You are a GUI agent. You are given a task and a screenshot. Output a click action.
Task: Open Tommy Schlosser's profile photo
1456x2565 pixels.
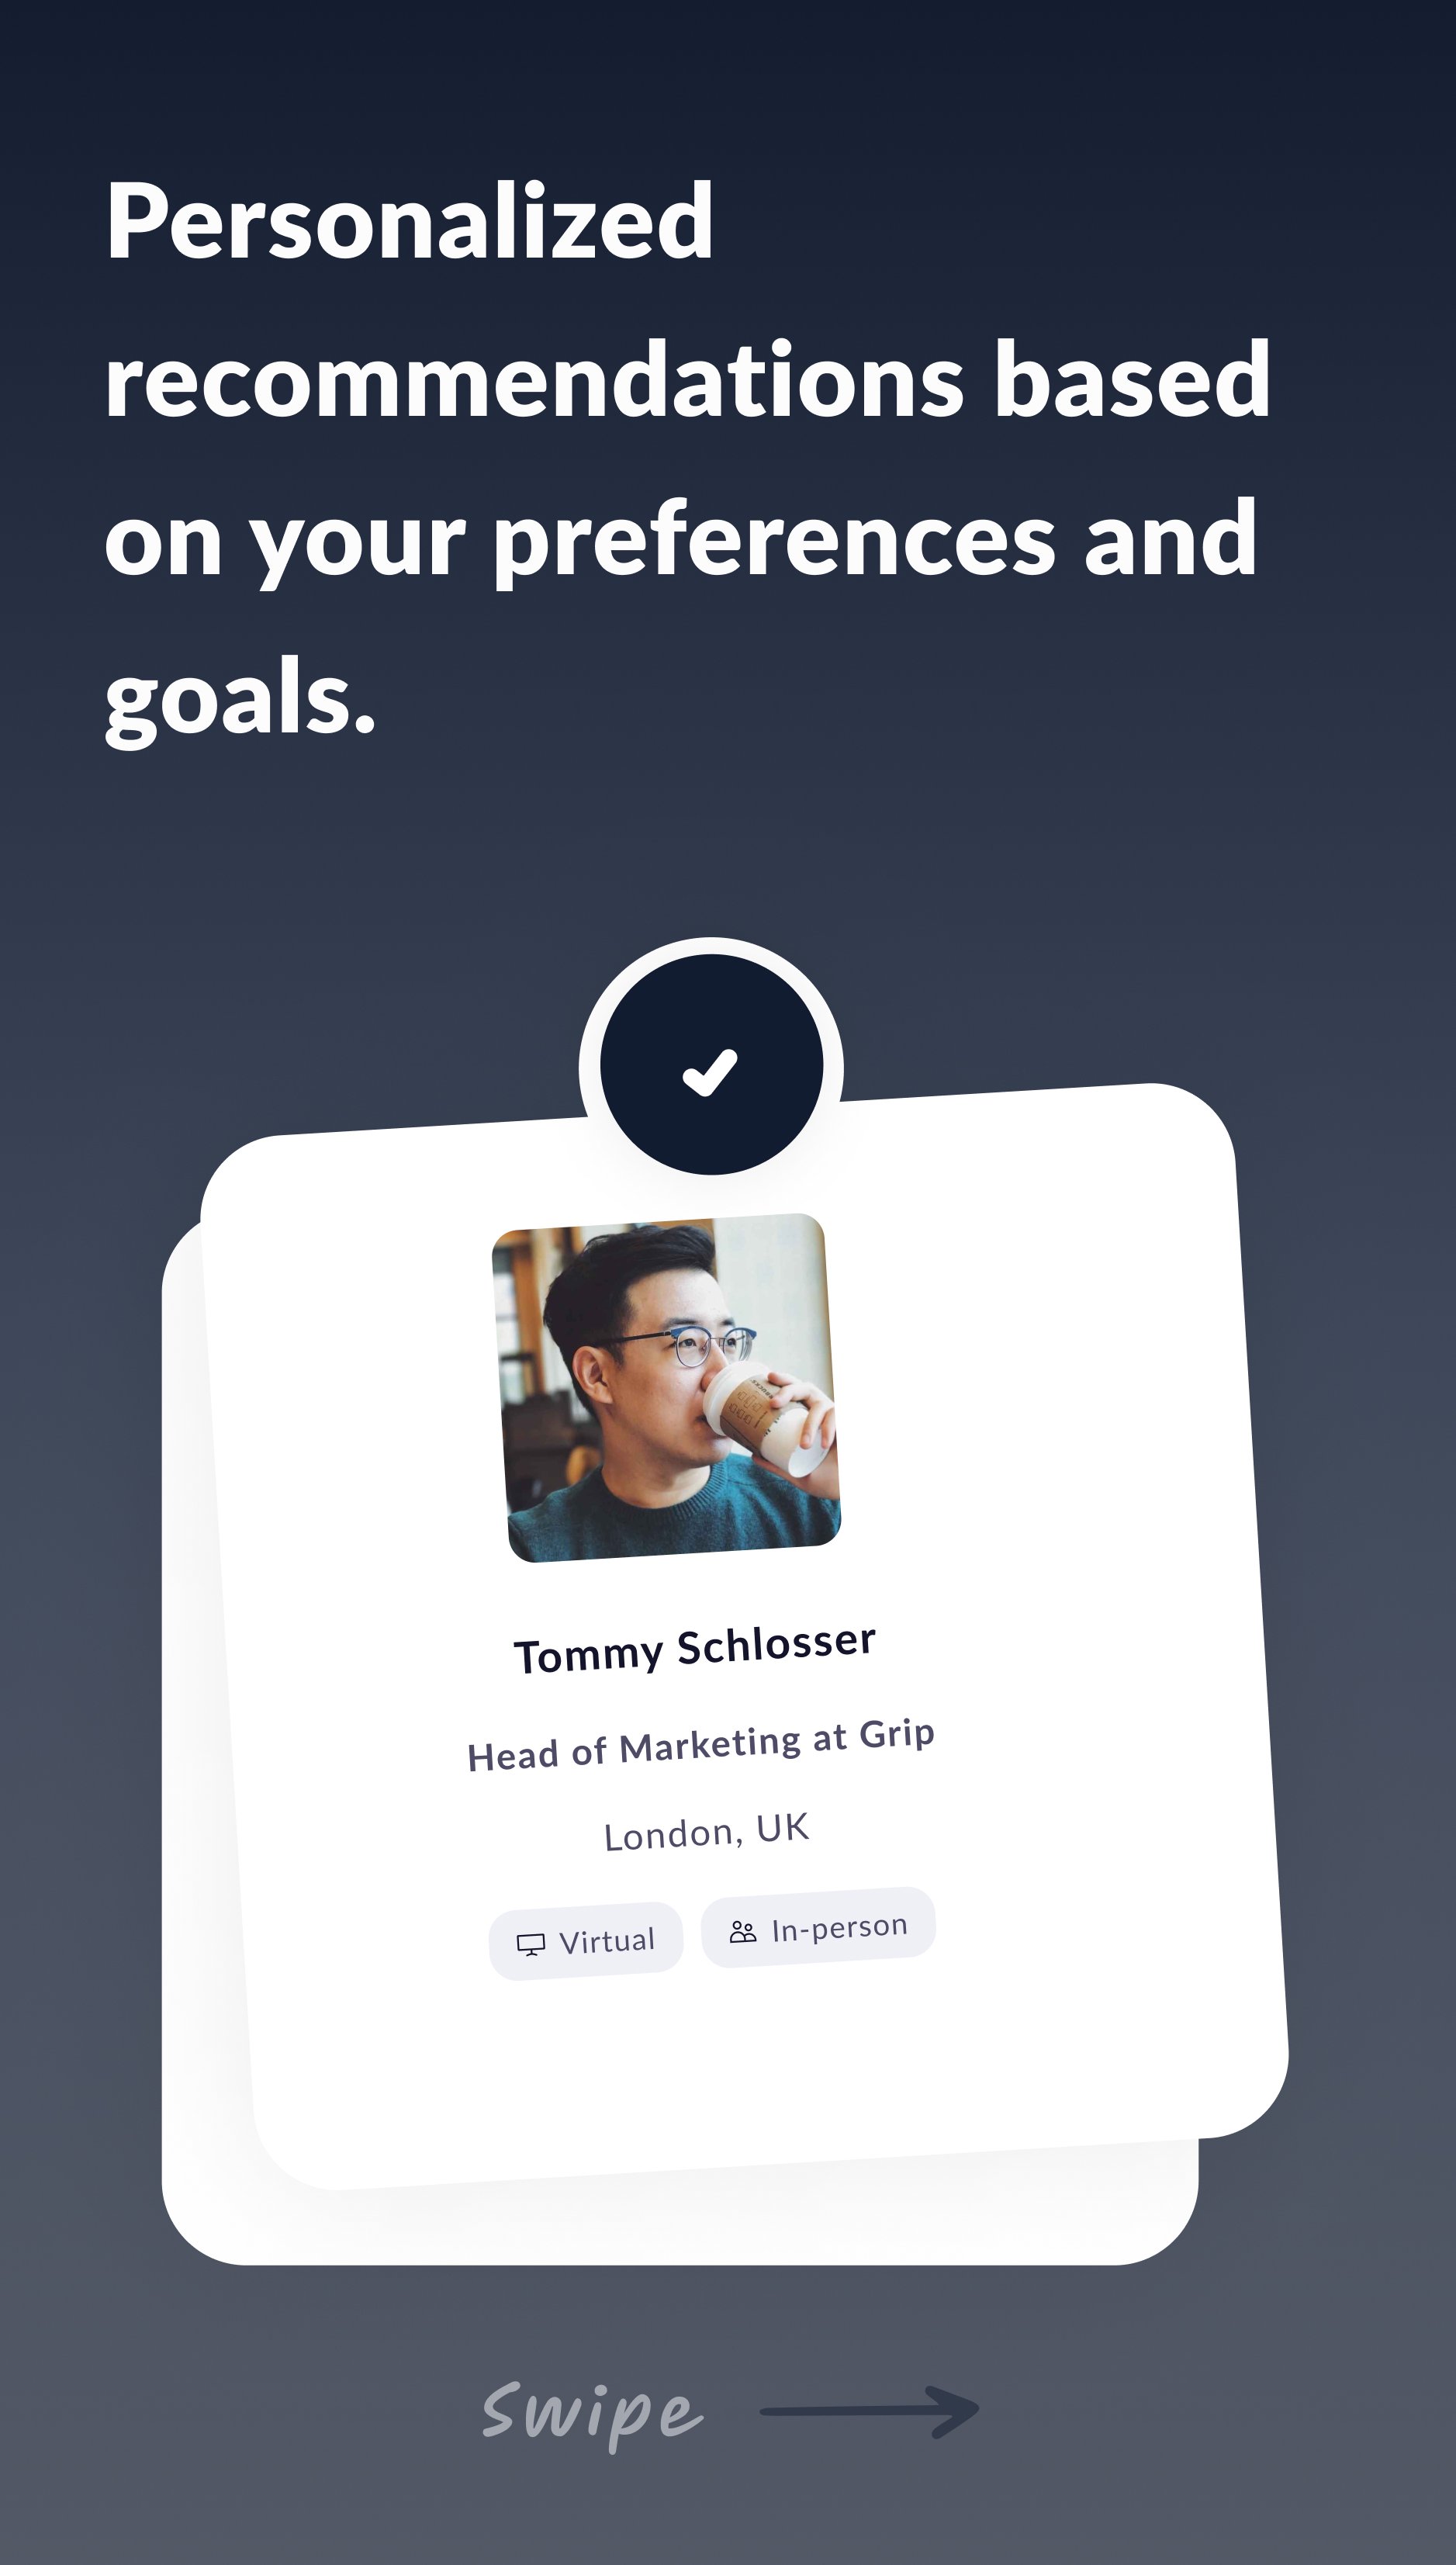[x=666, y=1387]
